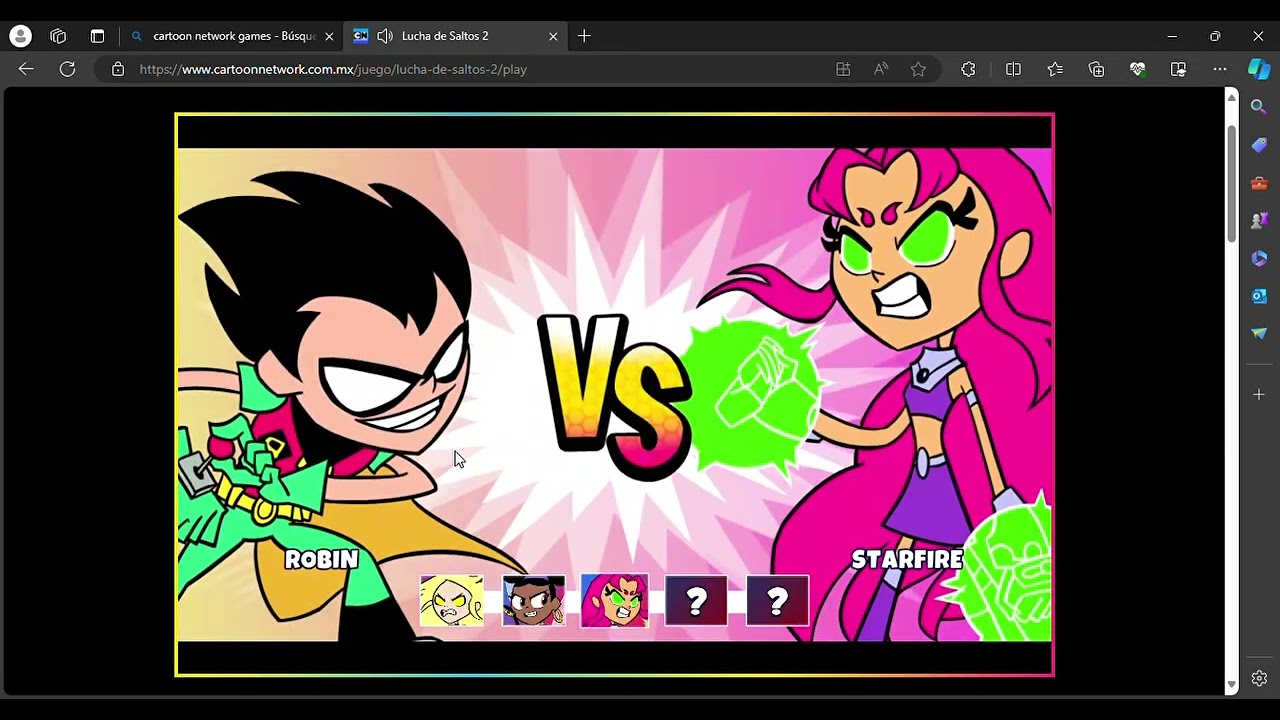Open the screenshot tool icon
This screenshot has width=1280, height=720.
1179,69
